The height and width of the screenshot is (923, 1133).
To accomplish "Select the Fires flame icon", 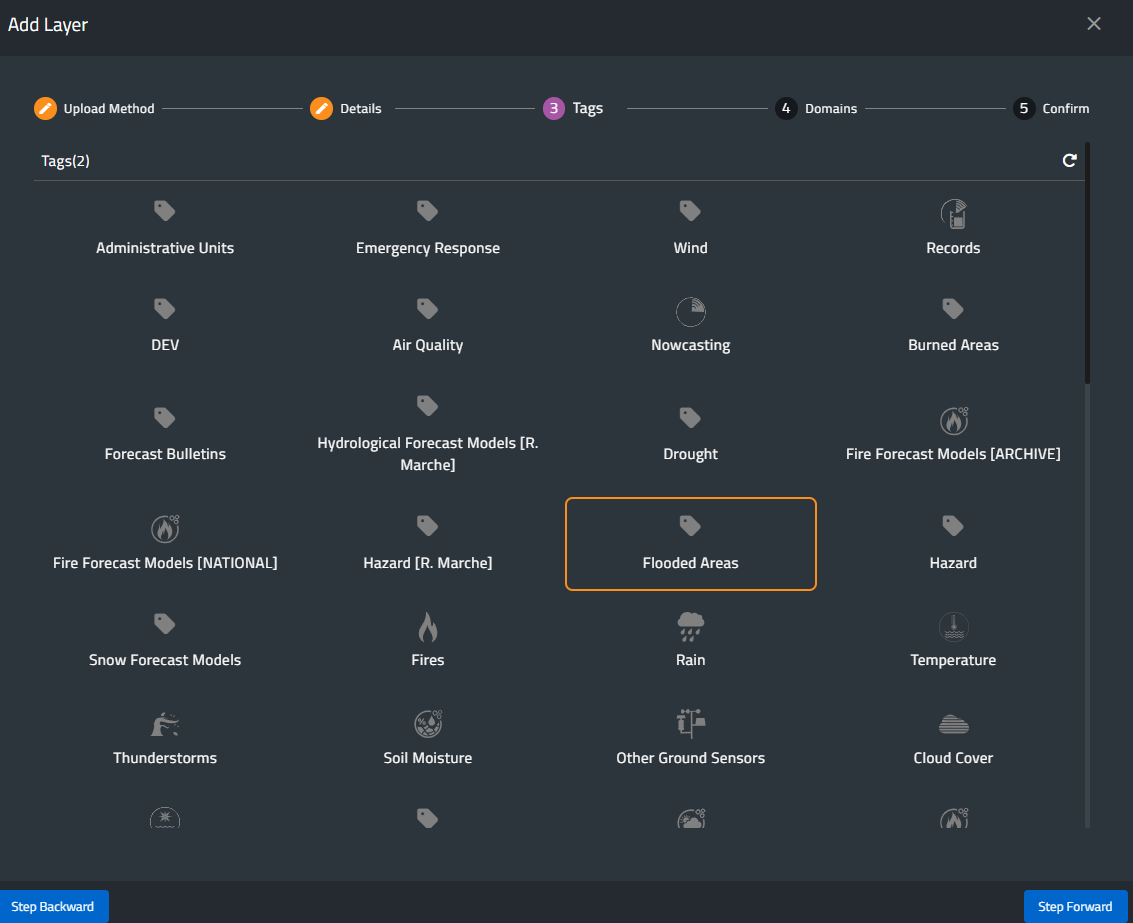I will 427,627.
